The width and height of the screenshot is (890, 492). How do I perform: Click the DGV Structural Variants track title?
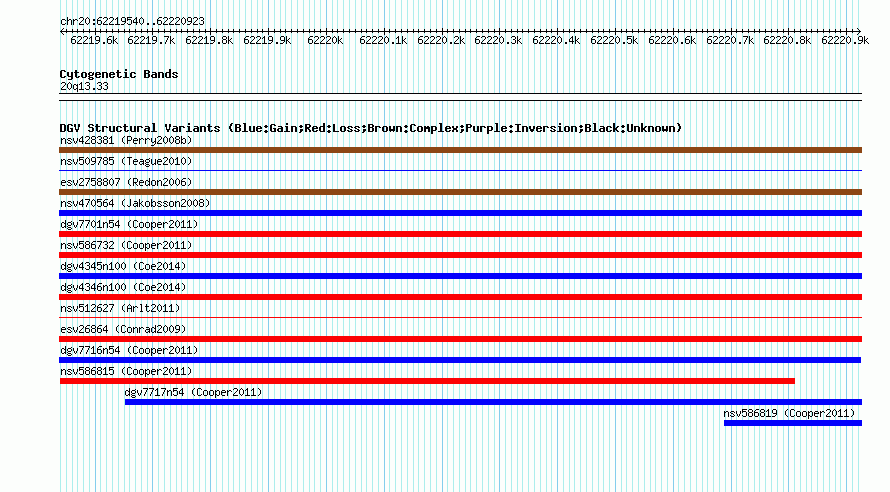pos(371,128)
